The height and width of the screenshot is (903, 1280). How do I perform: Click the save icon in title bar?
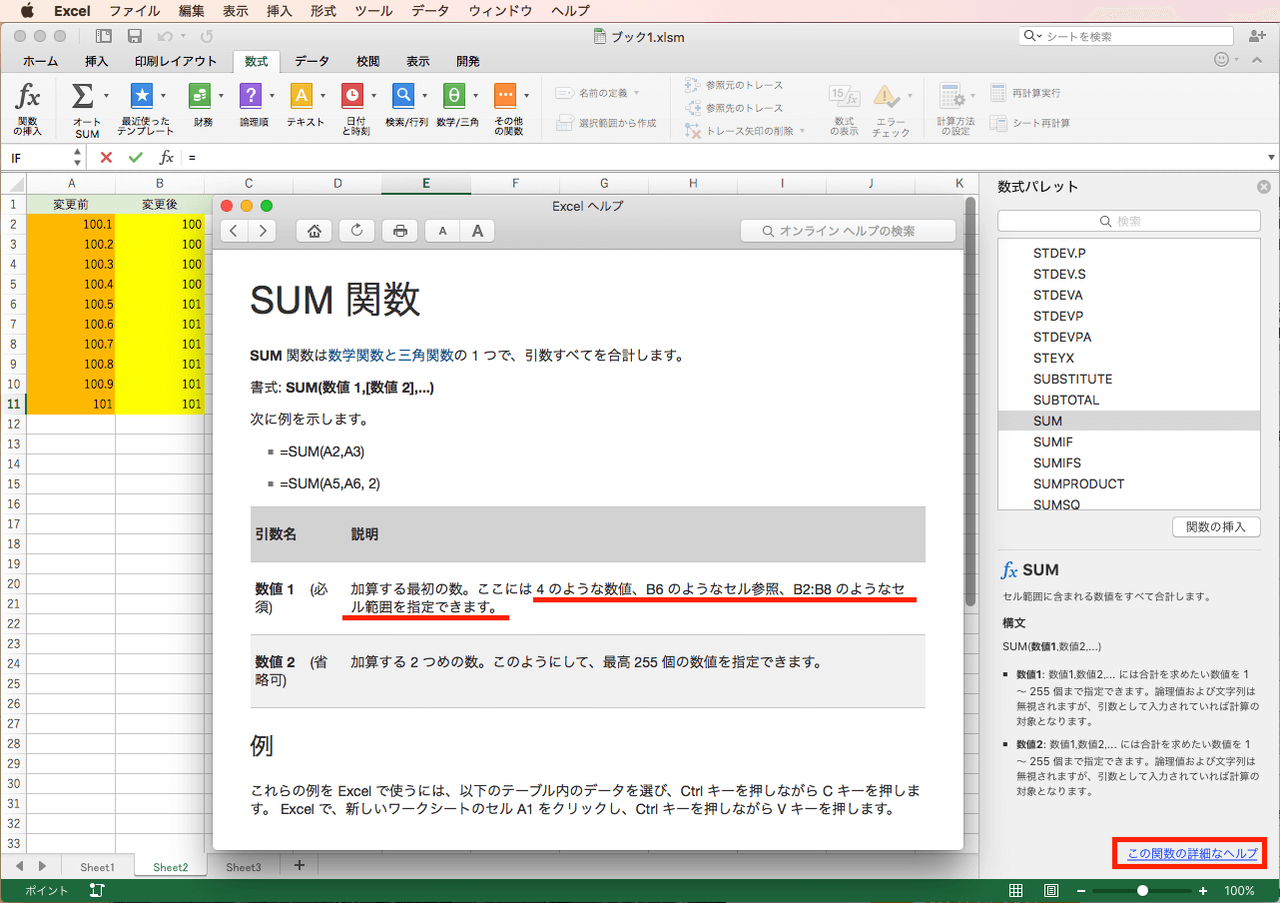(134, 36)
